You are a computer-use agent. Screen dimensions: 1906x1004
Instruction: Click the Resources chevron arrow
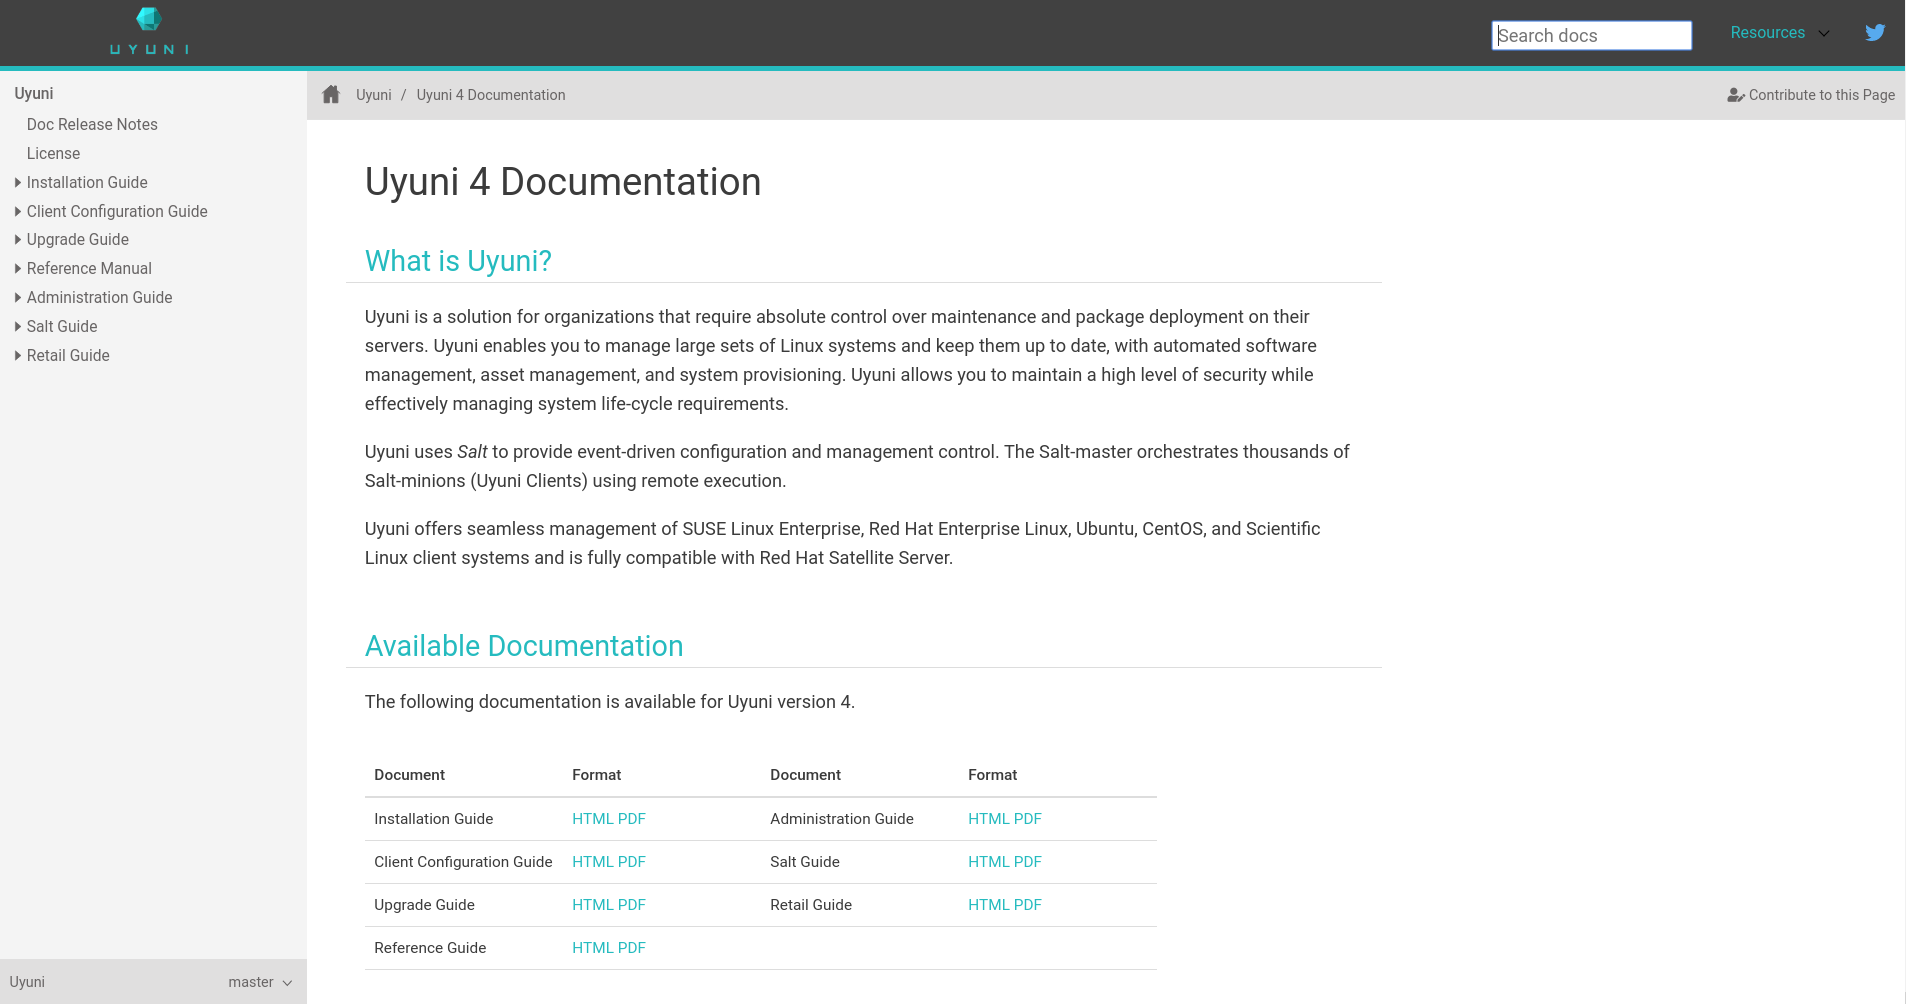(1823, 33)
